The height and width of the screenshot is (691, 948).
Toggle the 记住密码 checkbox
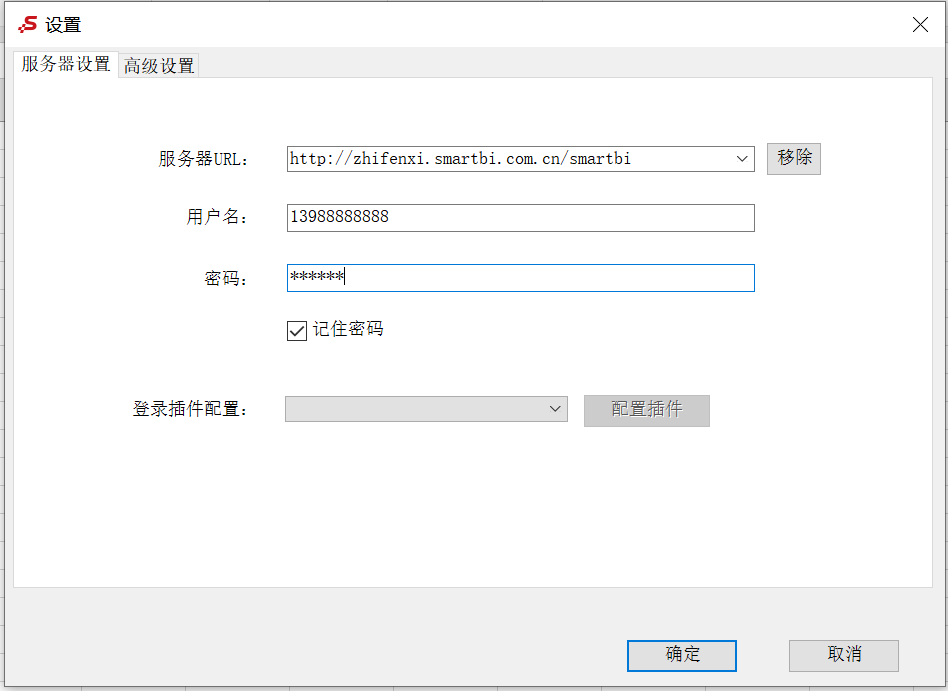(297, 331)
